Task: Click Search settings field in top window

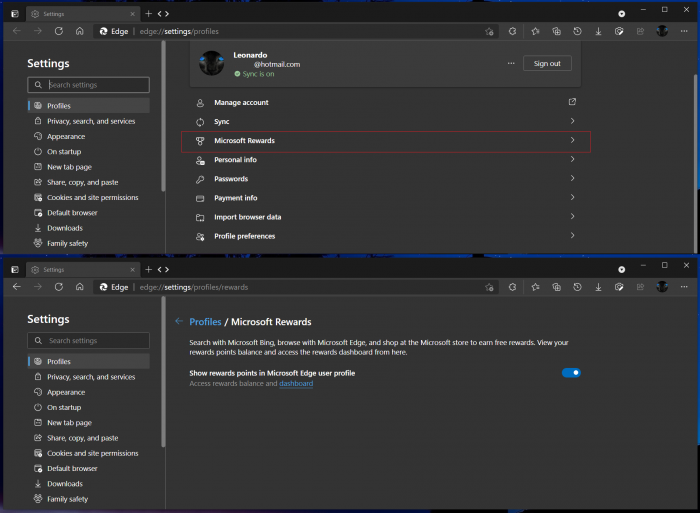Action: pyautogui.click(x=89, y=85)
